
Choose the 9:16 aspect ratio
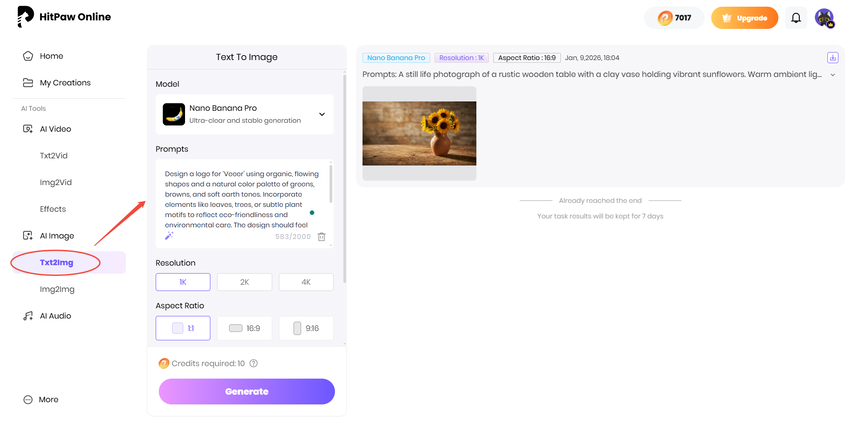(x=306, y=327)
